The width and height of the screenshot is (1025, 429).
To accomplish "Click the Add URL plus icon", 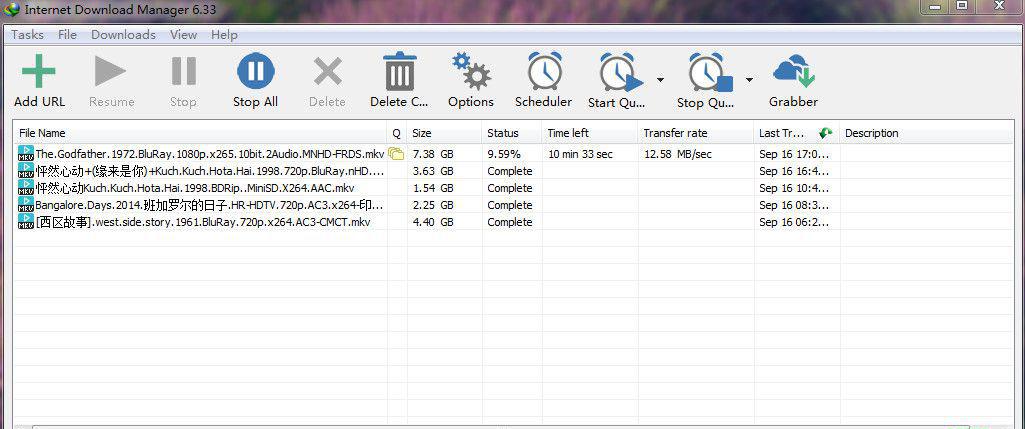I will (x=39, y=71).
